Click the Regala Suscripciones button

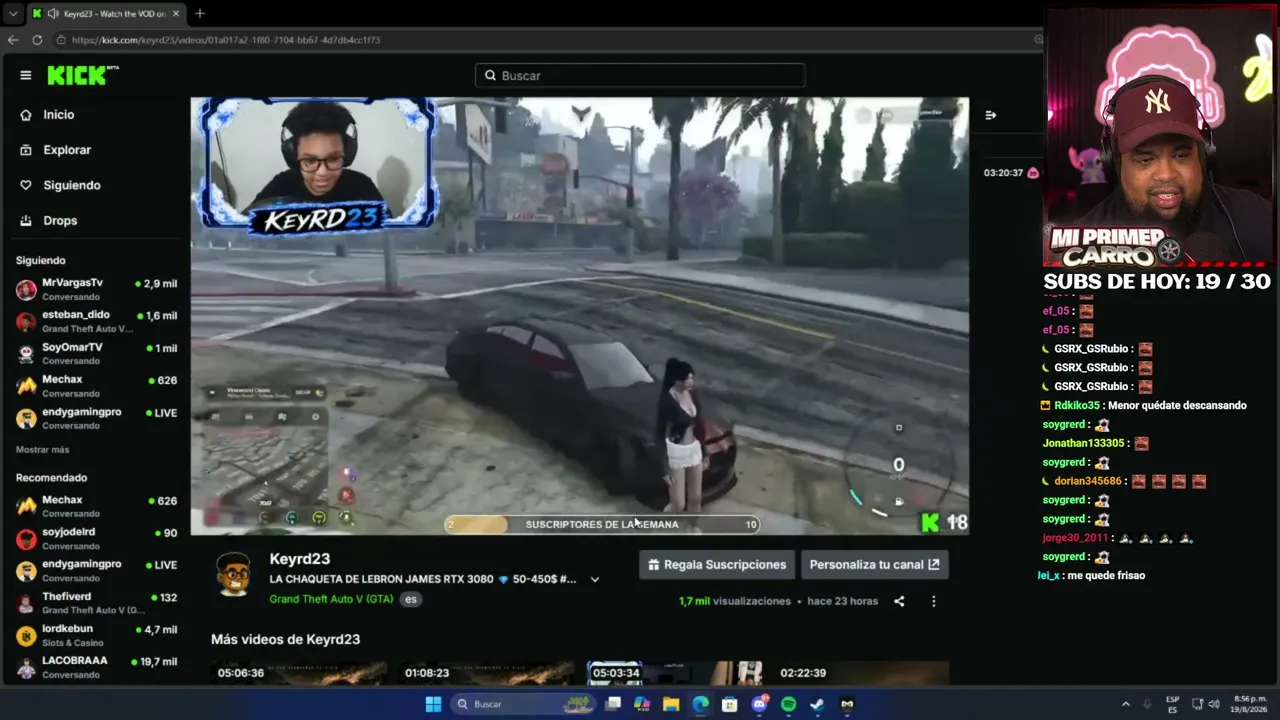717,564
